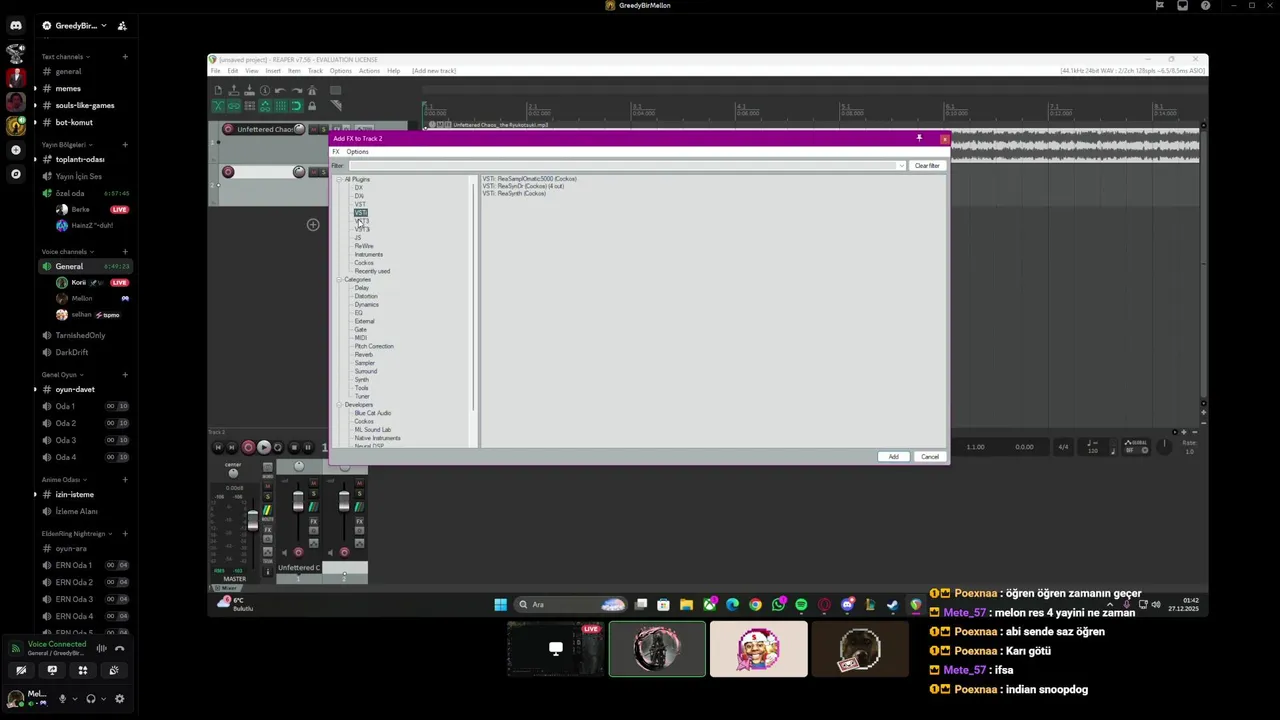Select the Pitch Correction category

coord(374,346)
